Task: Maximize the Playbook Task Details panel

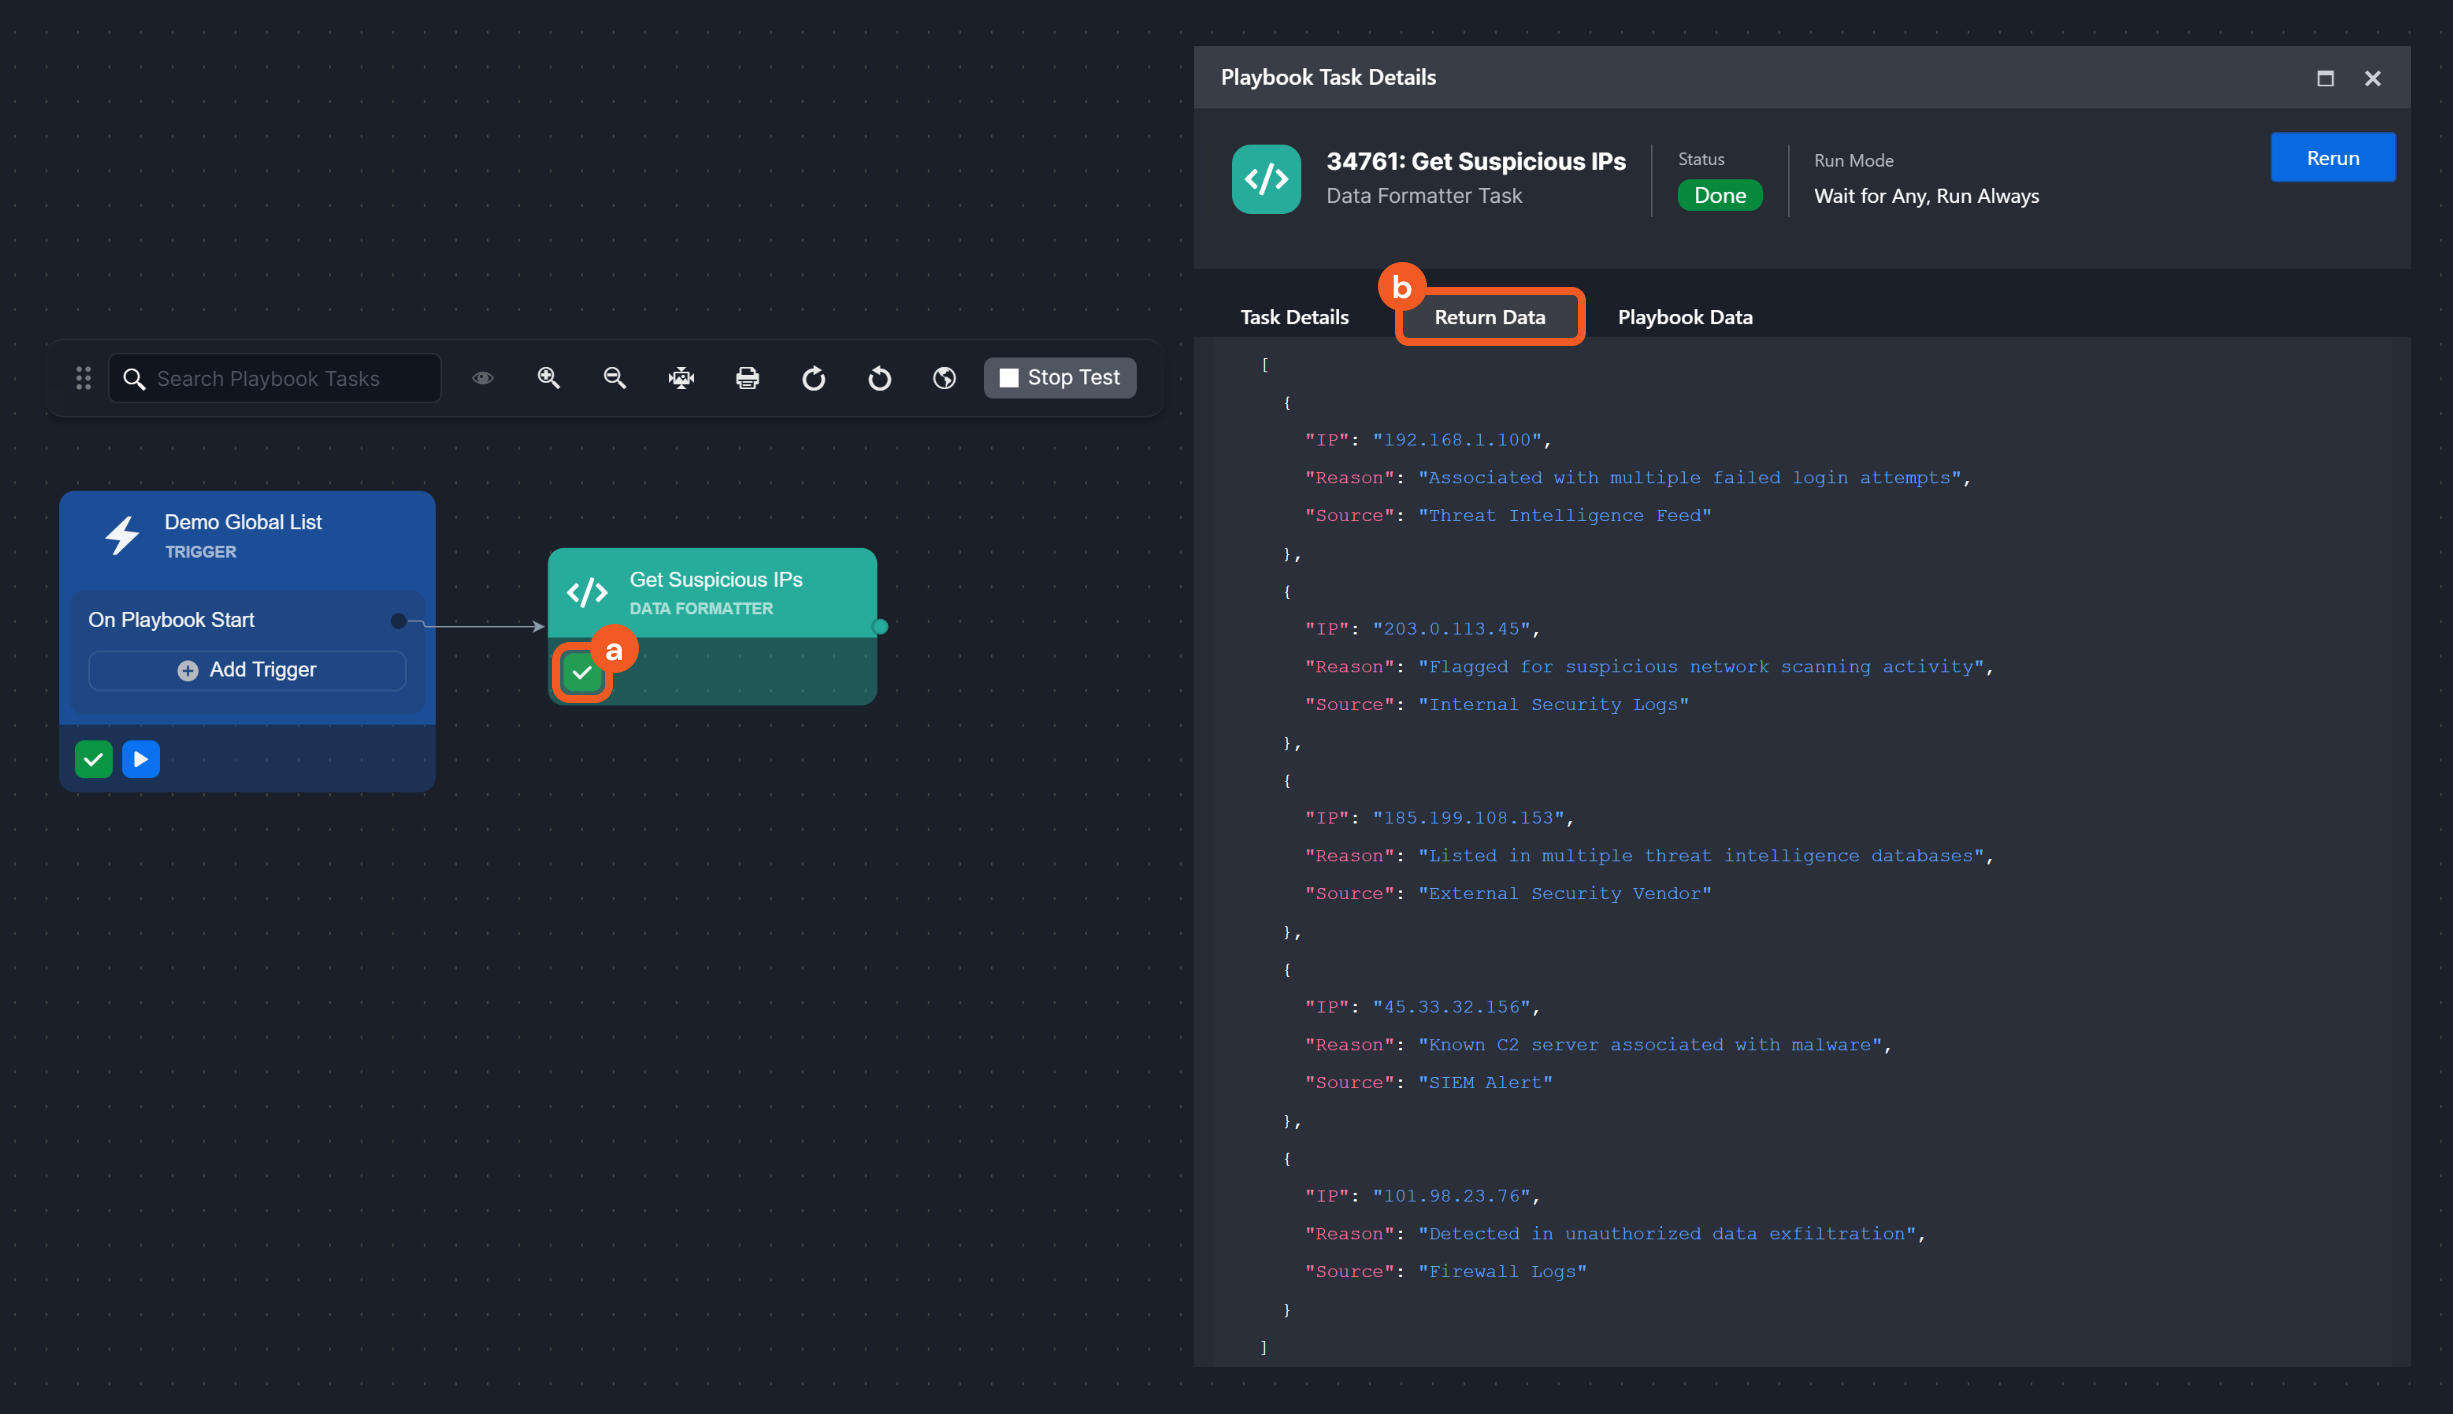Action: [2325, 78]
